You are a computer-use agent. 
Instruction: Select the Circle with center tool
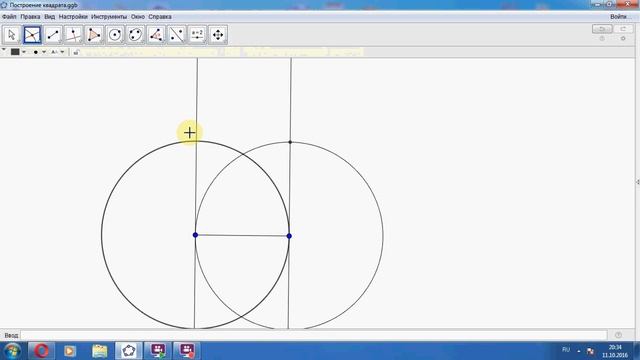[x=115, y=35]
